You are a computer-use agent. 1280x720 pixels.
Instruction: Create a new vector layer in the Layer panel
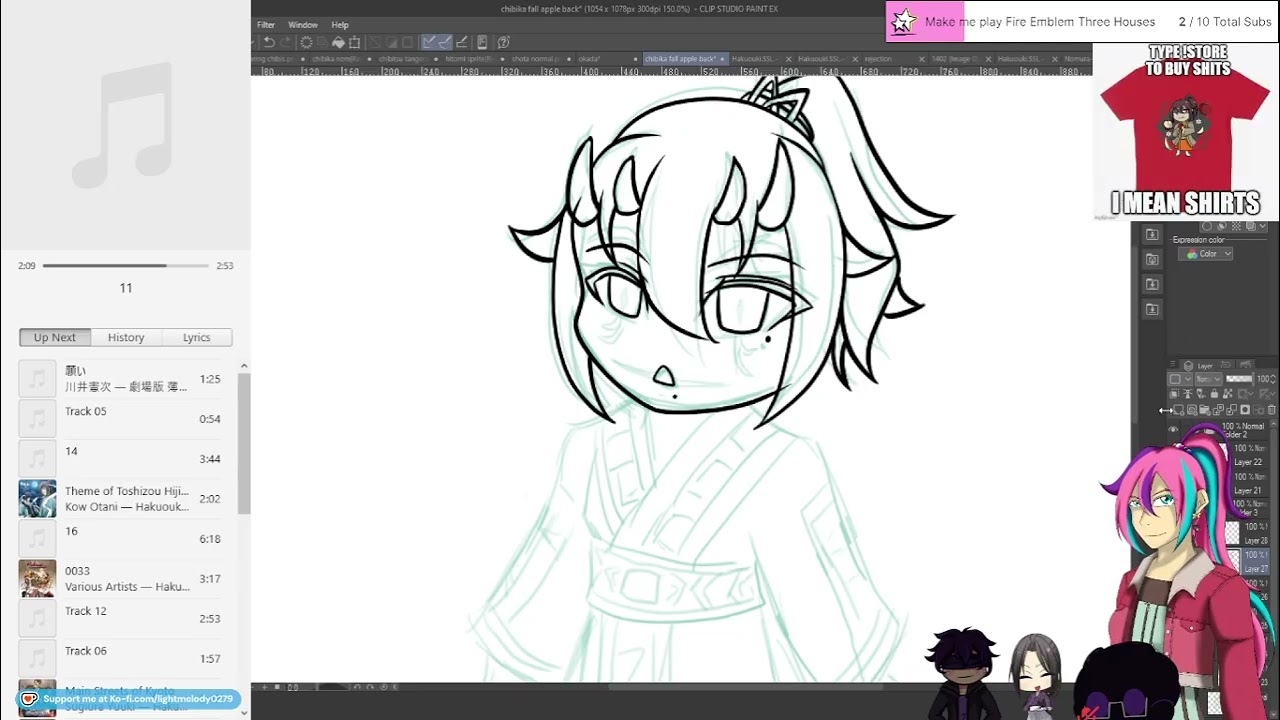[1192, 410]
